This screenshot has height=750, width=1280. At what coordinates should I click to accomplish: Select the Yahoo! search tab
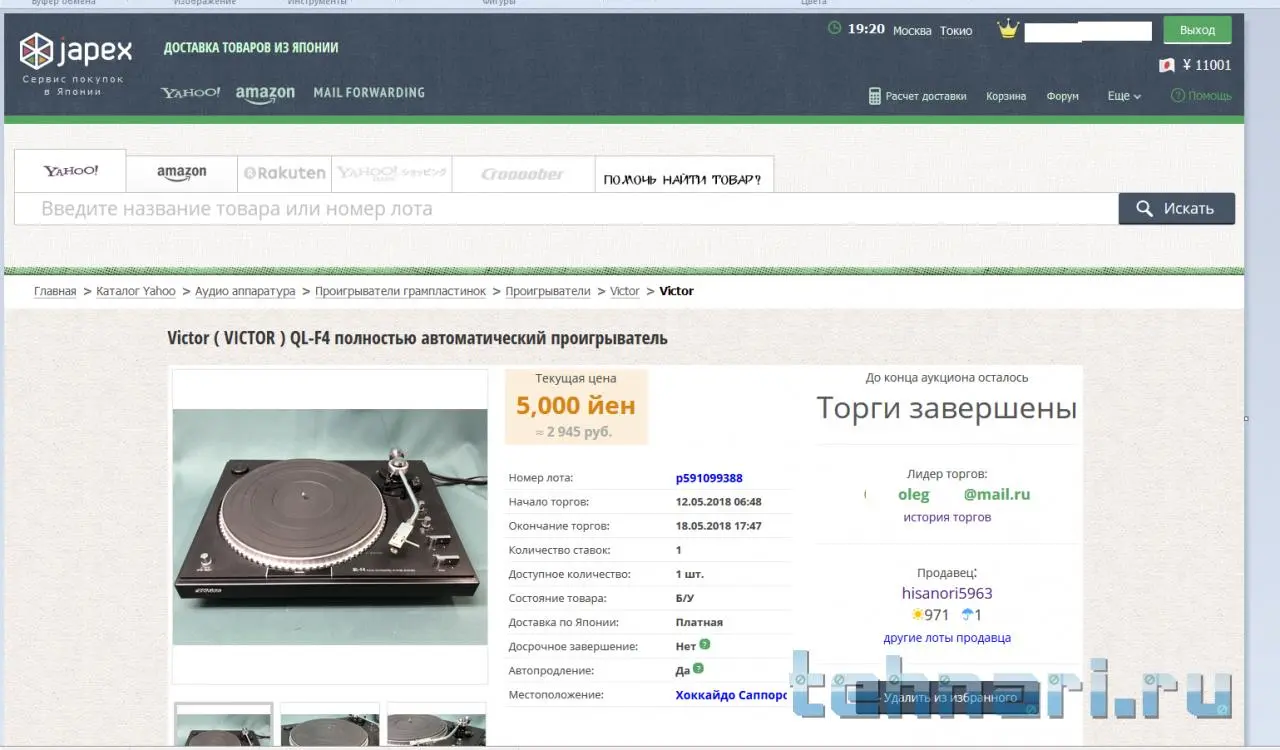[x=70, y=171]
